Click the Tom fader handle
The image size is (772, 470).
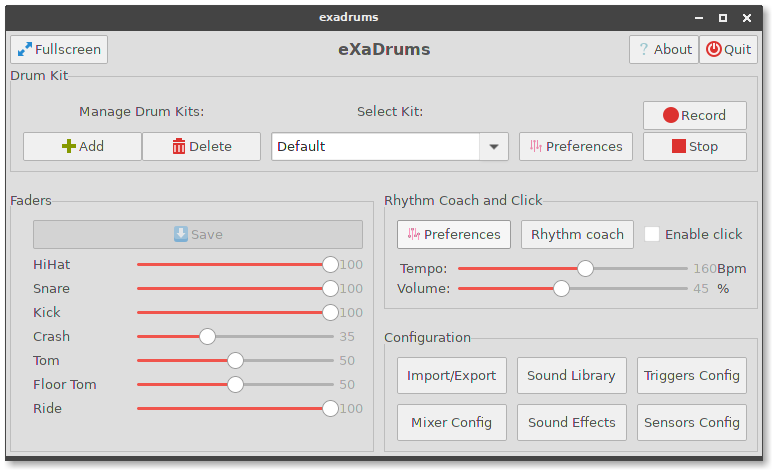coord(235,360)
